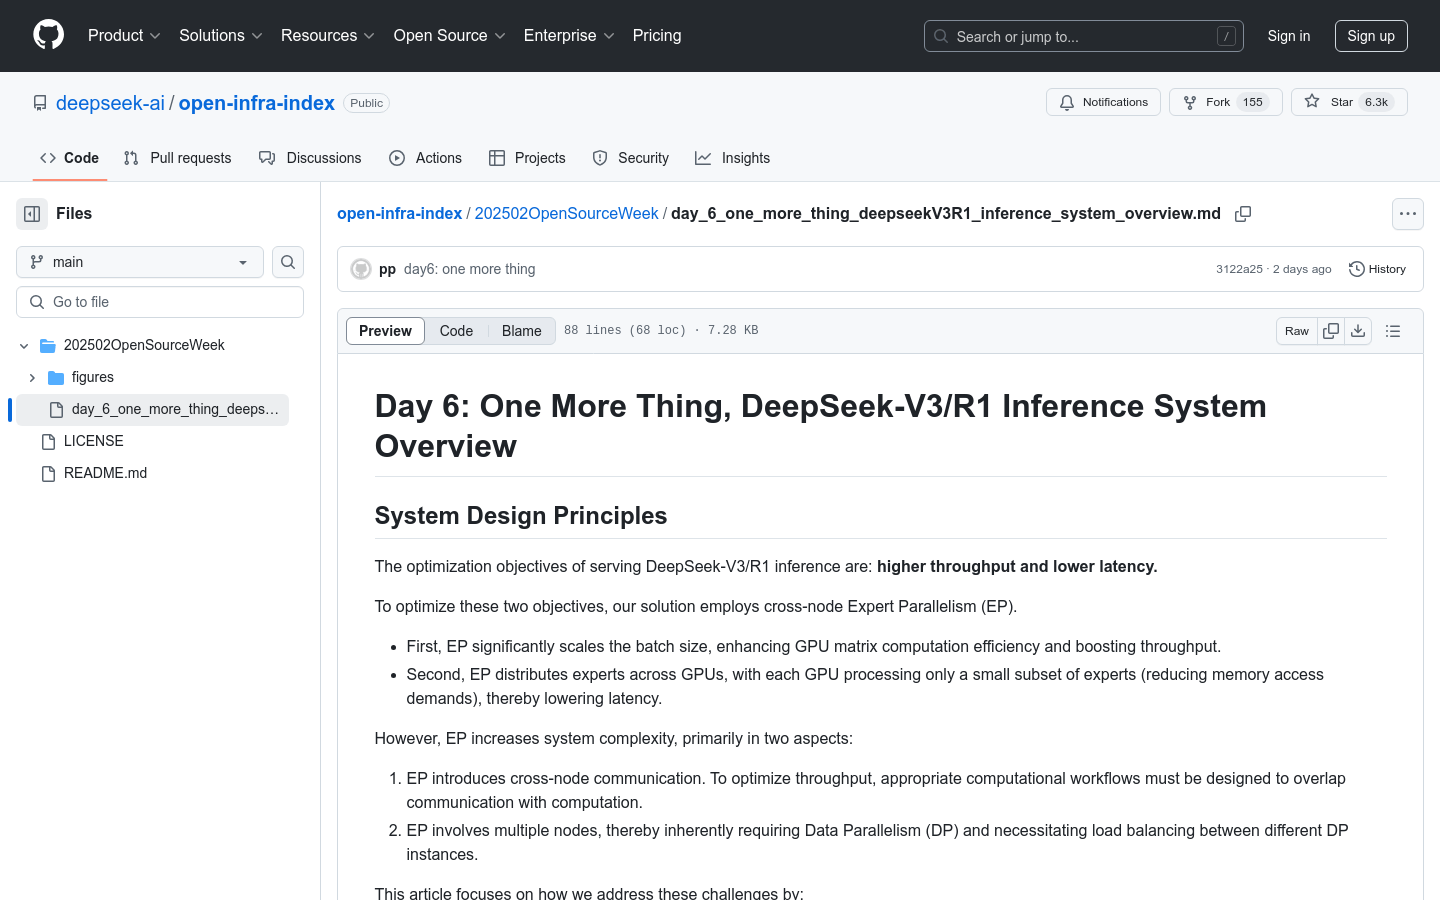The height and width of the screenshot is (900, 1440).
Task: Open the day6: one more thing commit
Action: [x=469, y=269]
